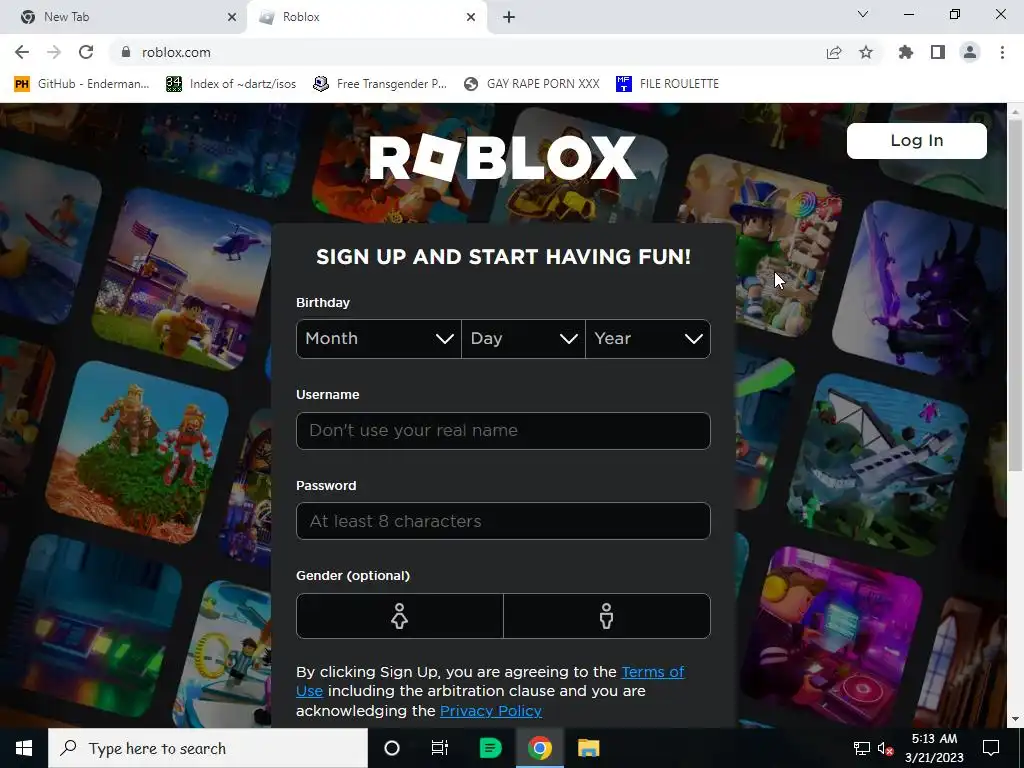
Task: Open GitHub - Enderman bookmark
Action: tap(82, 84)
